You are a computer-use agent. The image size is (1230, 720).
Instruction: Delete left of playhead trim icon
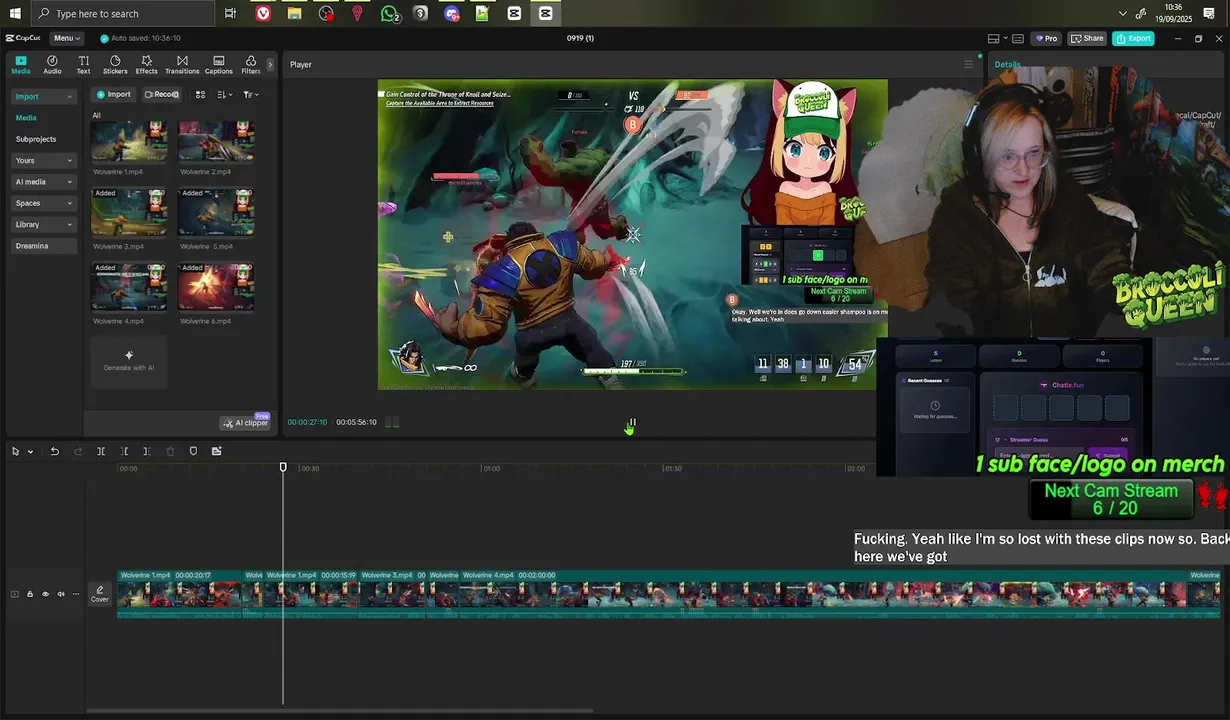124,452
